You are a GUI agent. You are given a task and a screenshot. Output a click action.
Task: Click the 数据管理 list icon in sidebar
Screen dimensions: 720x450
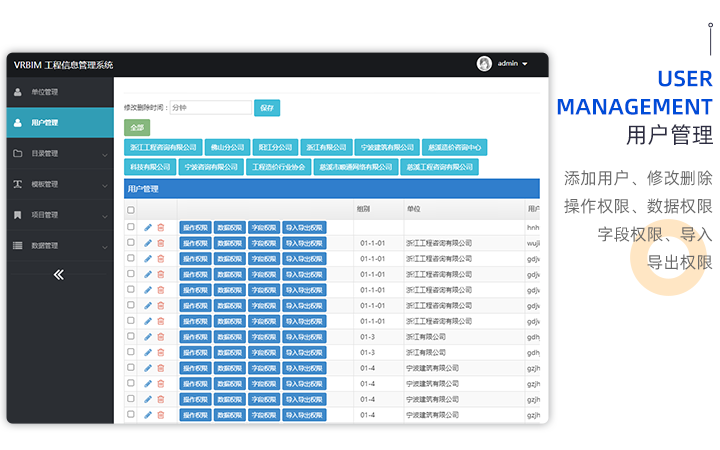click(18, 245)
